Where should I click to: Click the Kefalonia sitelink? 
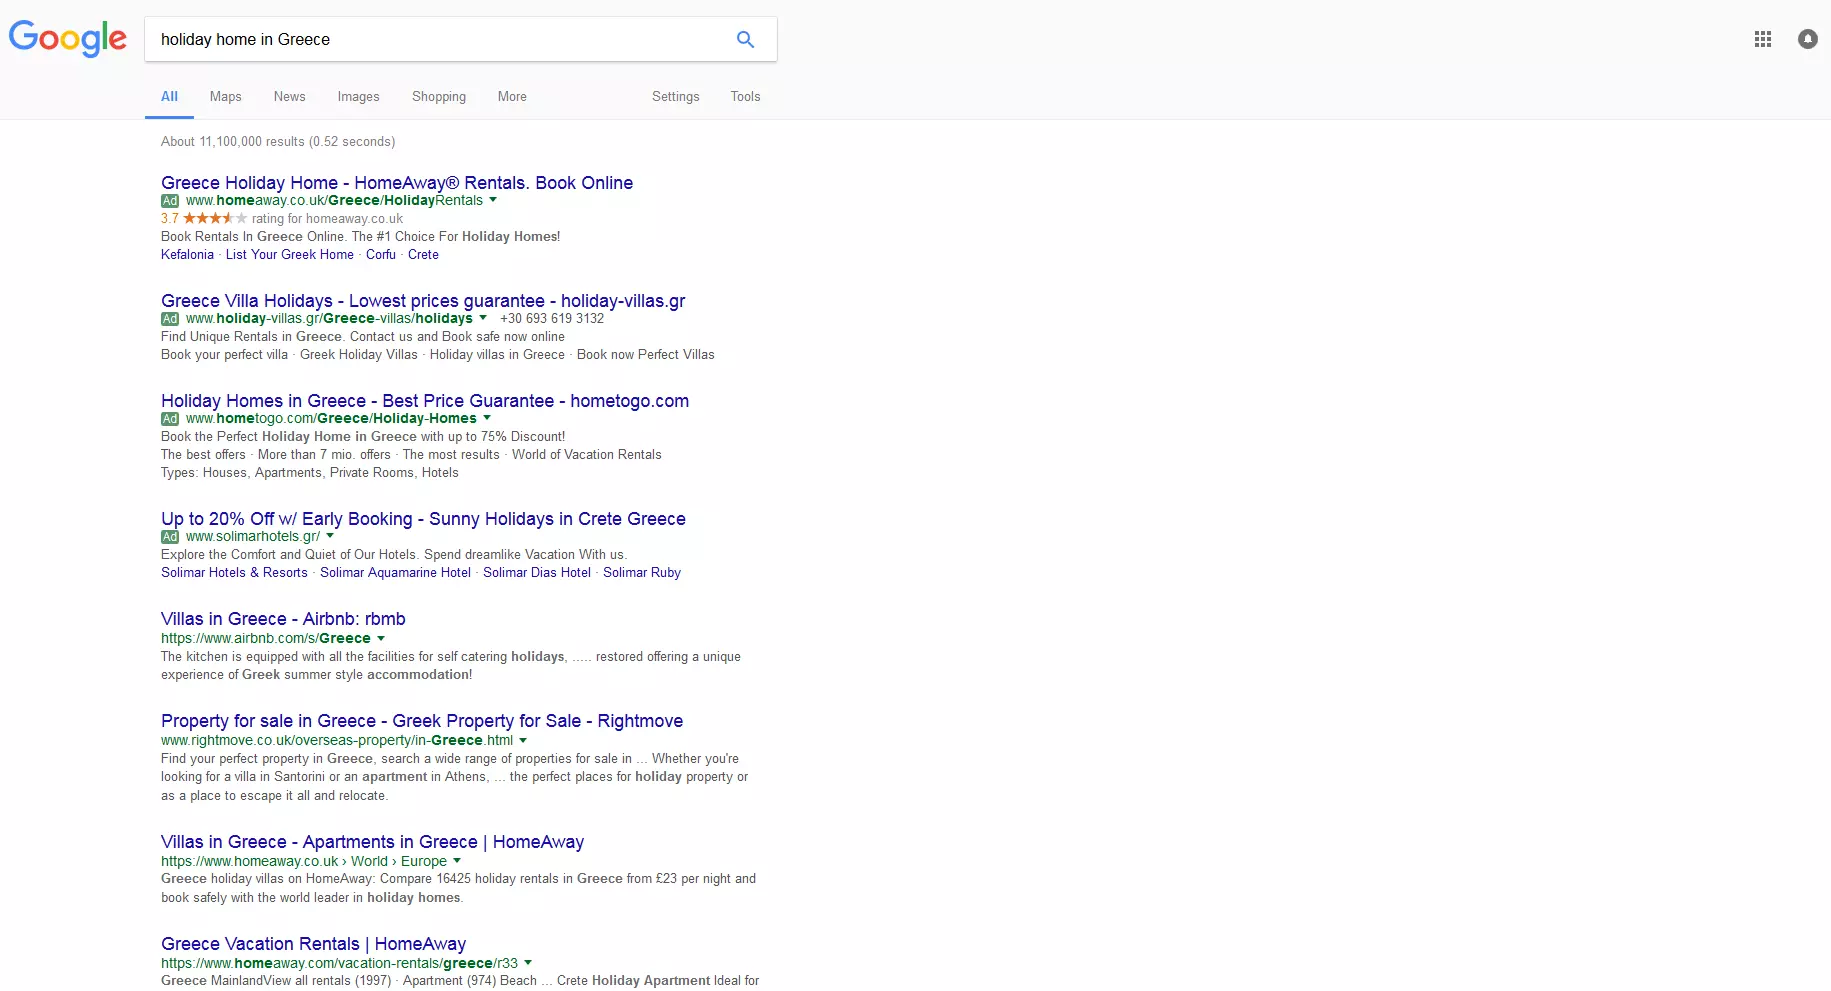[187, 255]
